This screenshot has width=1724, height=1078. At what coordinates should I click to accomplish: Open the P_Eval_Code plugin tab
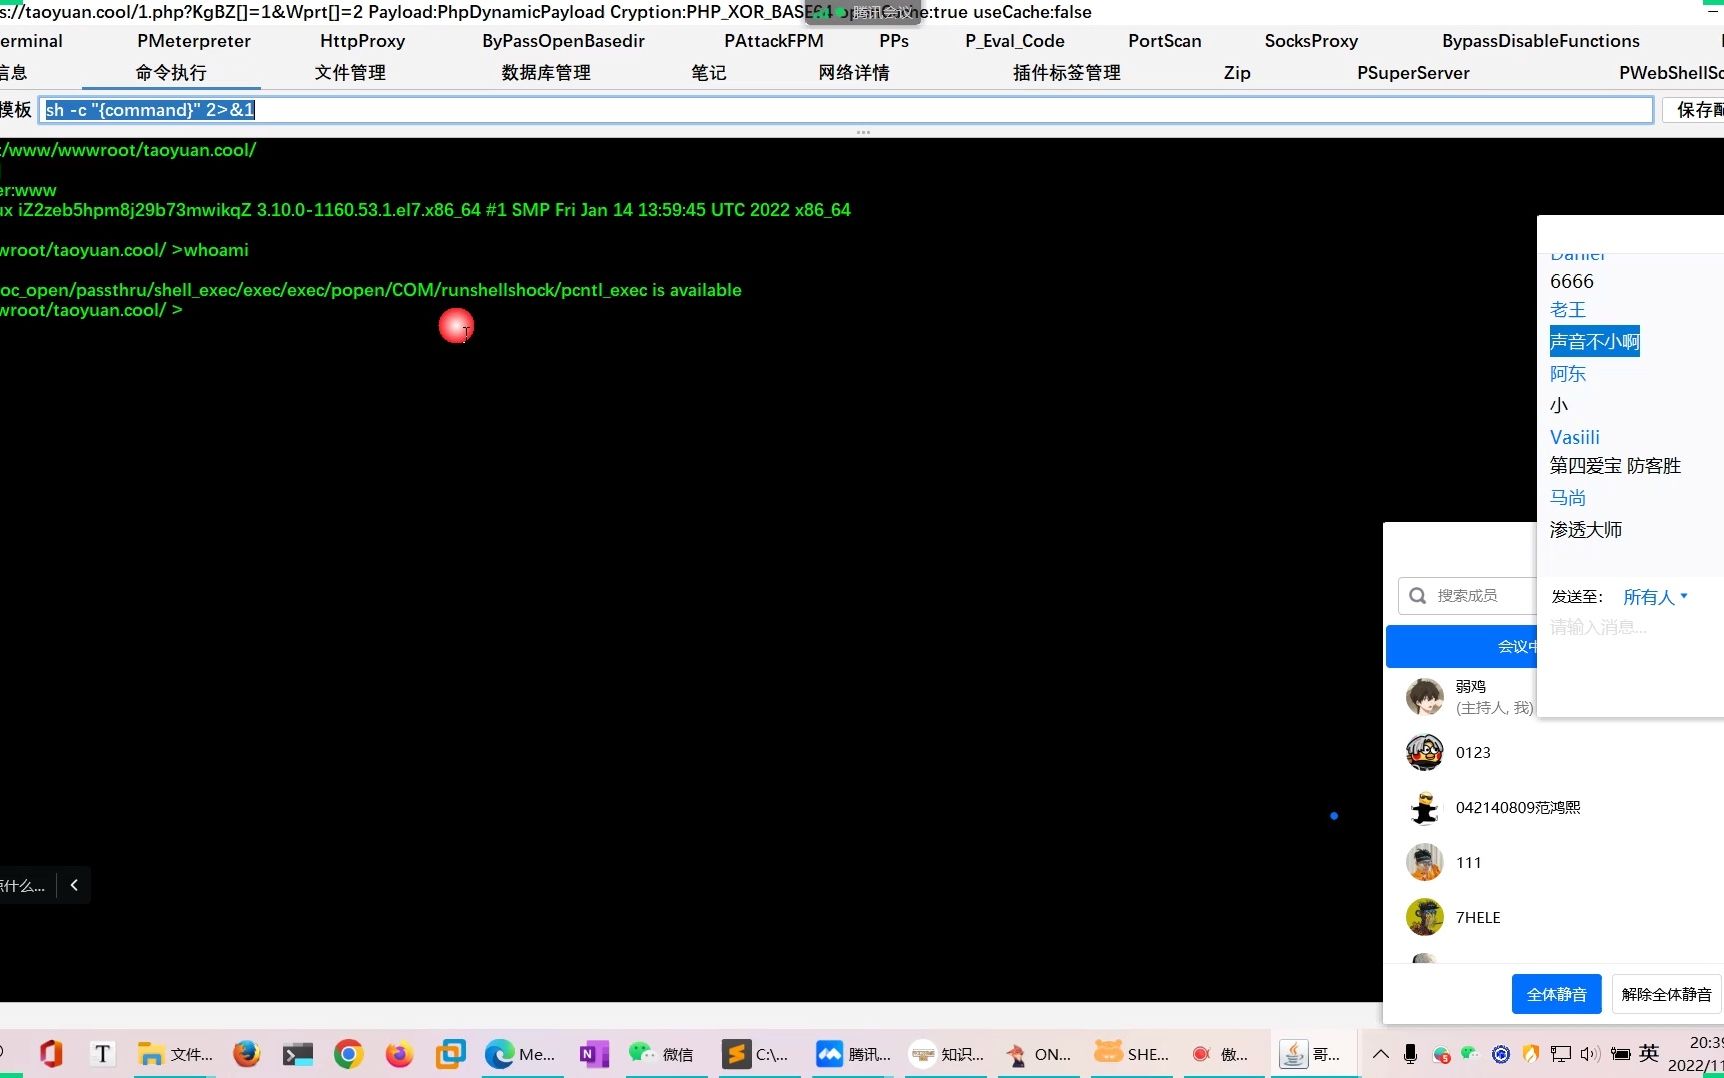pyautogui.click(x=1015, y=41)
